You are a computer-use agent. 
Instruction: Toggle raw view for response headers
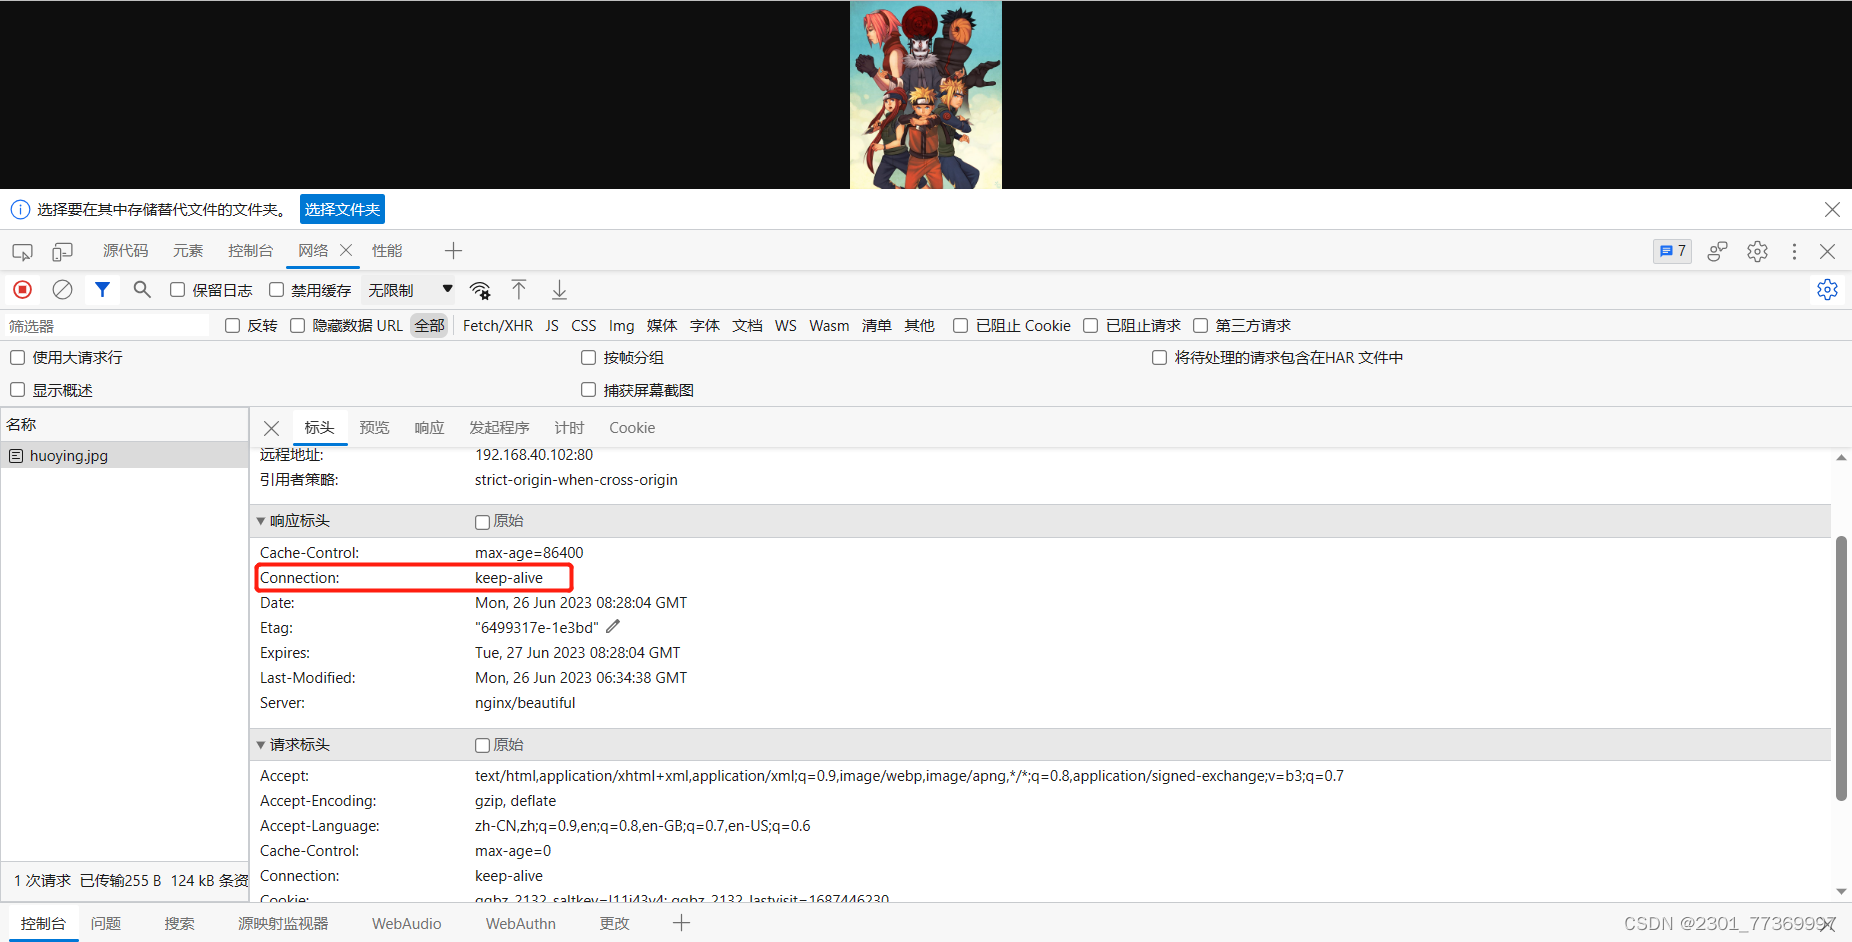(482, 522)
